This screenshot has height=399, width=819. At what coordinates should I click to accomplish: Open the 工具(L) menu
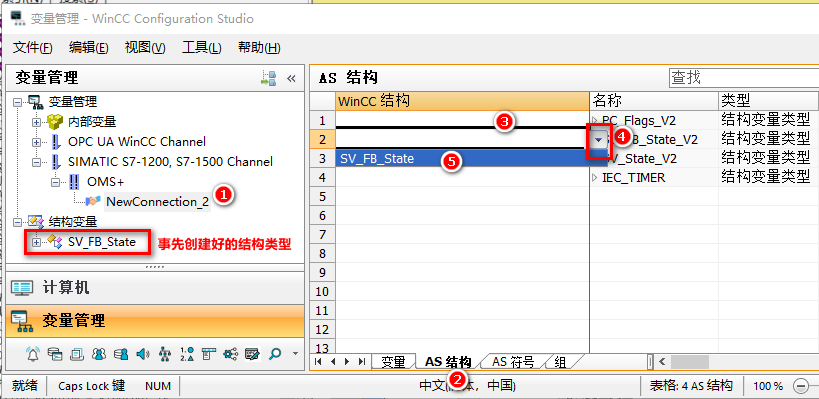202,48
